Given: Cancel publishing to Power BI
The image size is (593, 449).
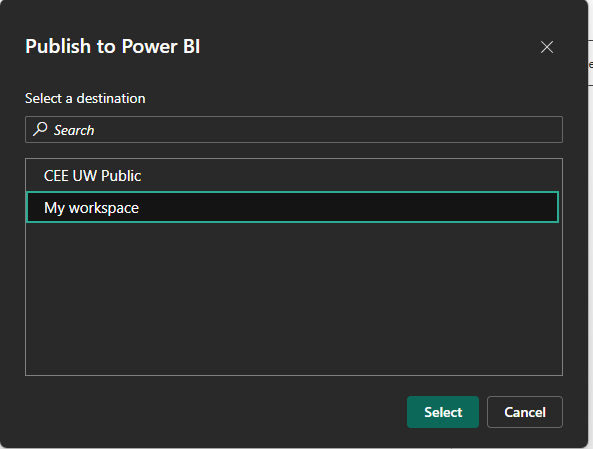Looking at the screenshot, I should [525, 412].
